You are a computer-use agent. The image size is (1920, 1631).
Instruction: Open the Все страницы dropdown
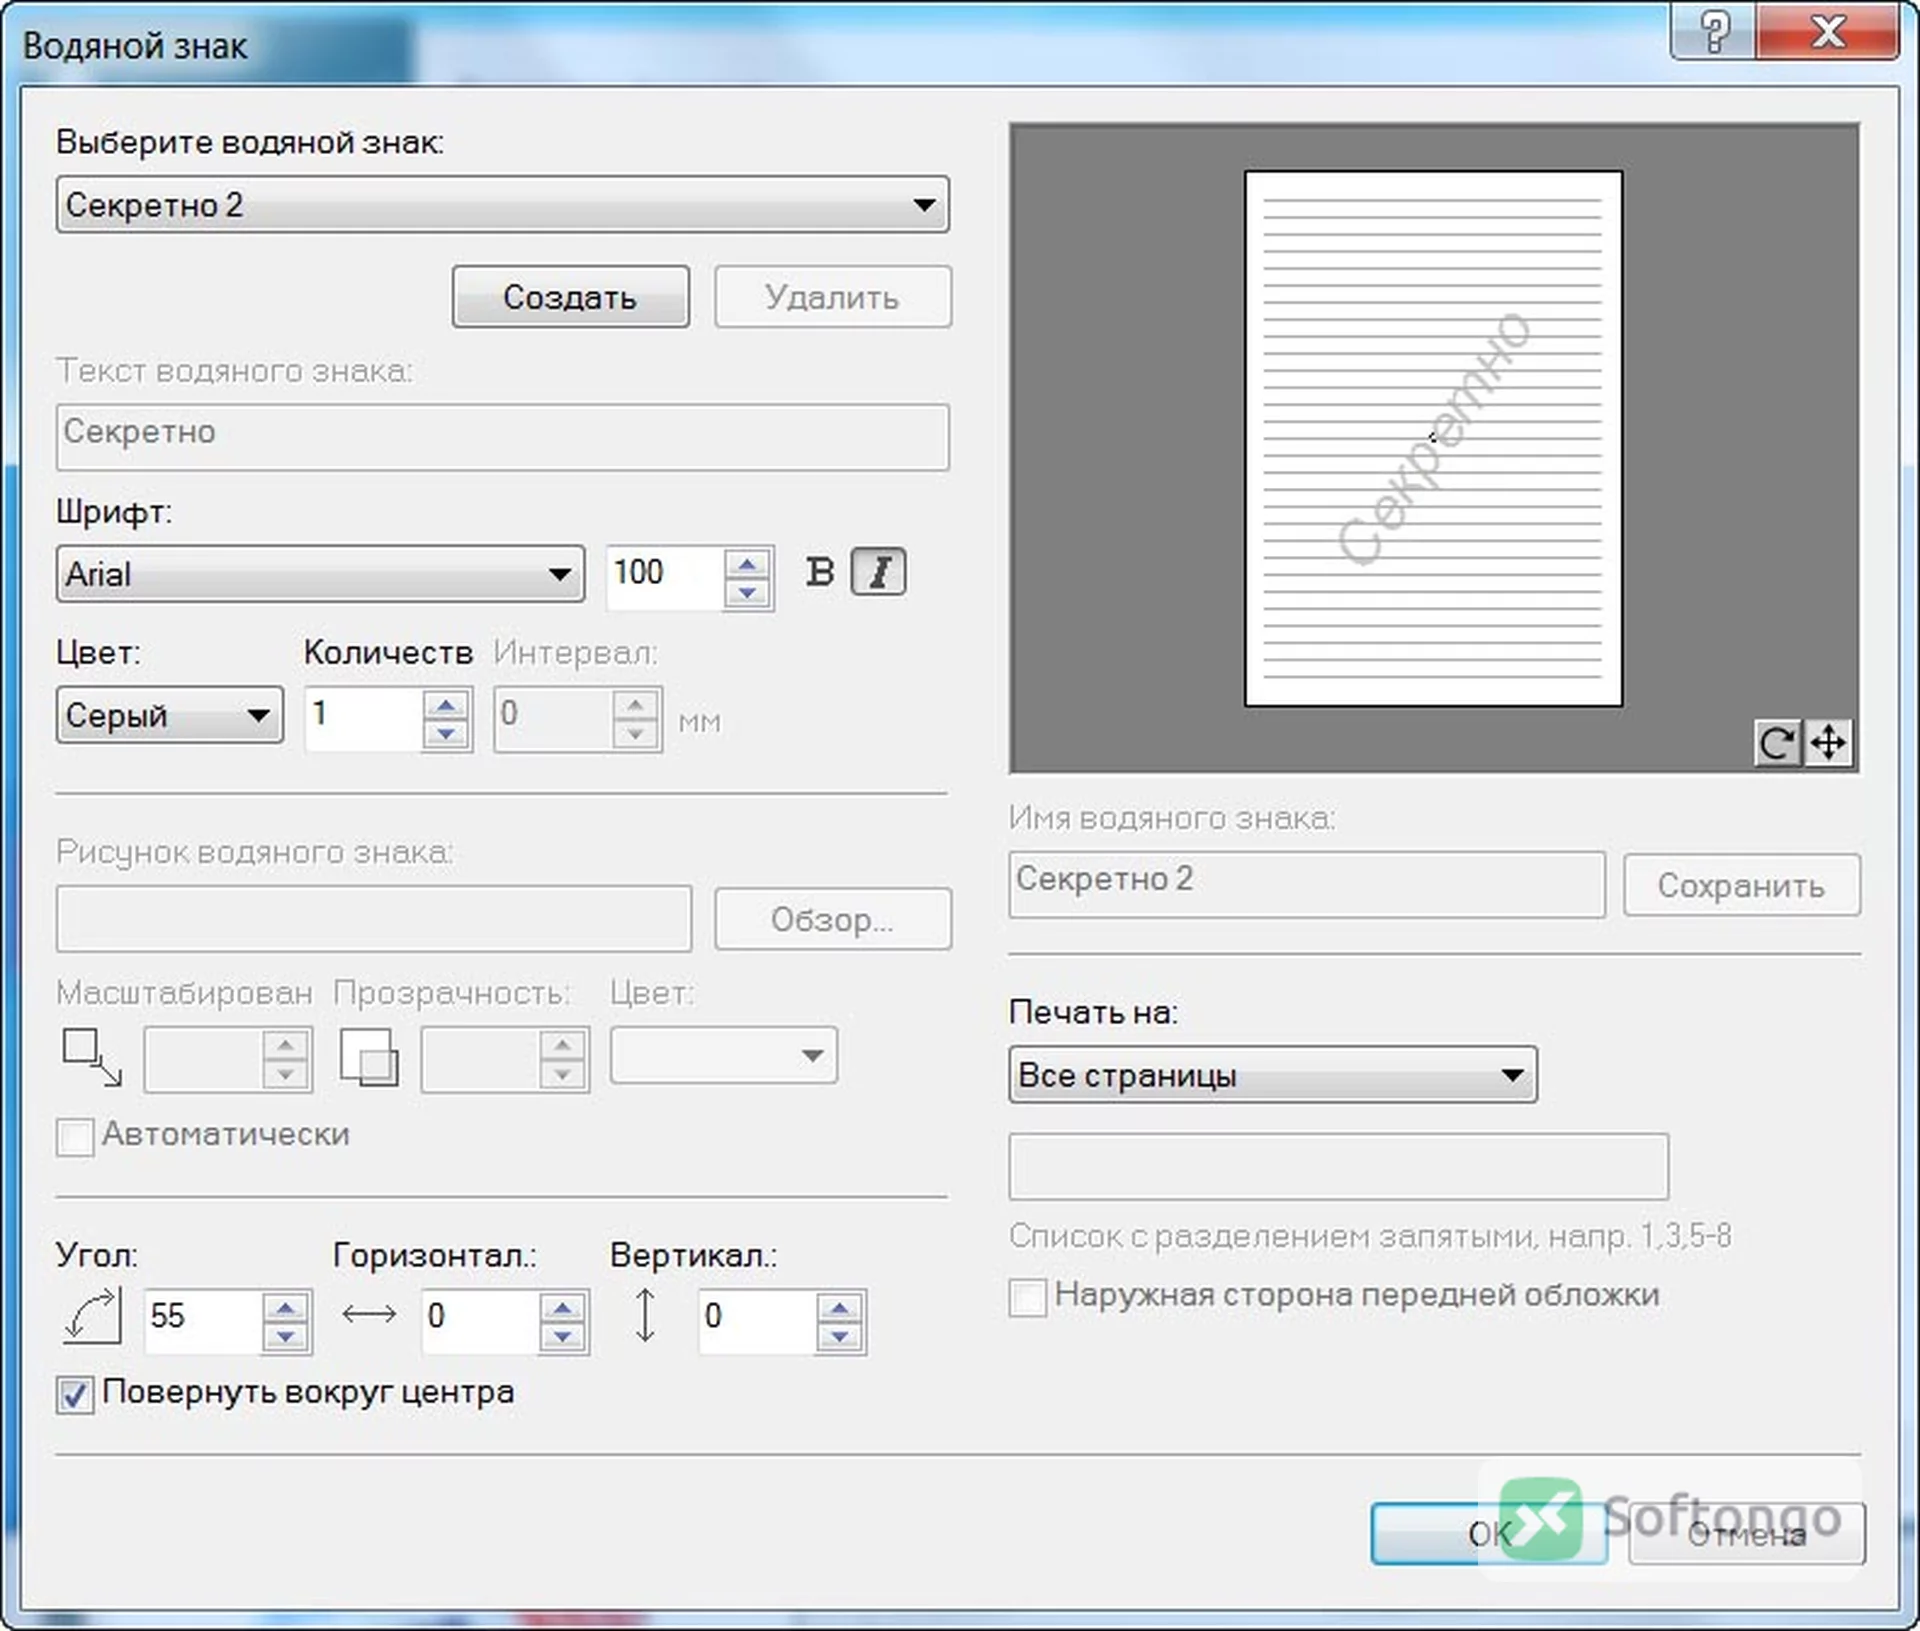[x=1273, y=1075]
